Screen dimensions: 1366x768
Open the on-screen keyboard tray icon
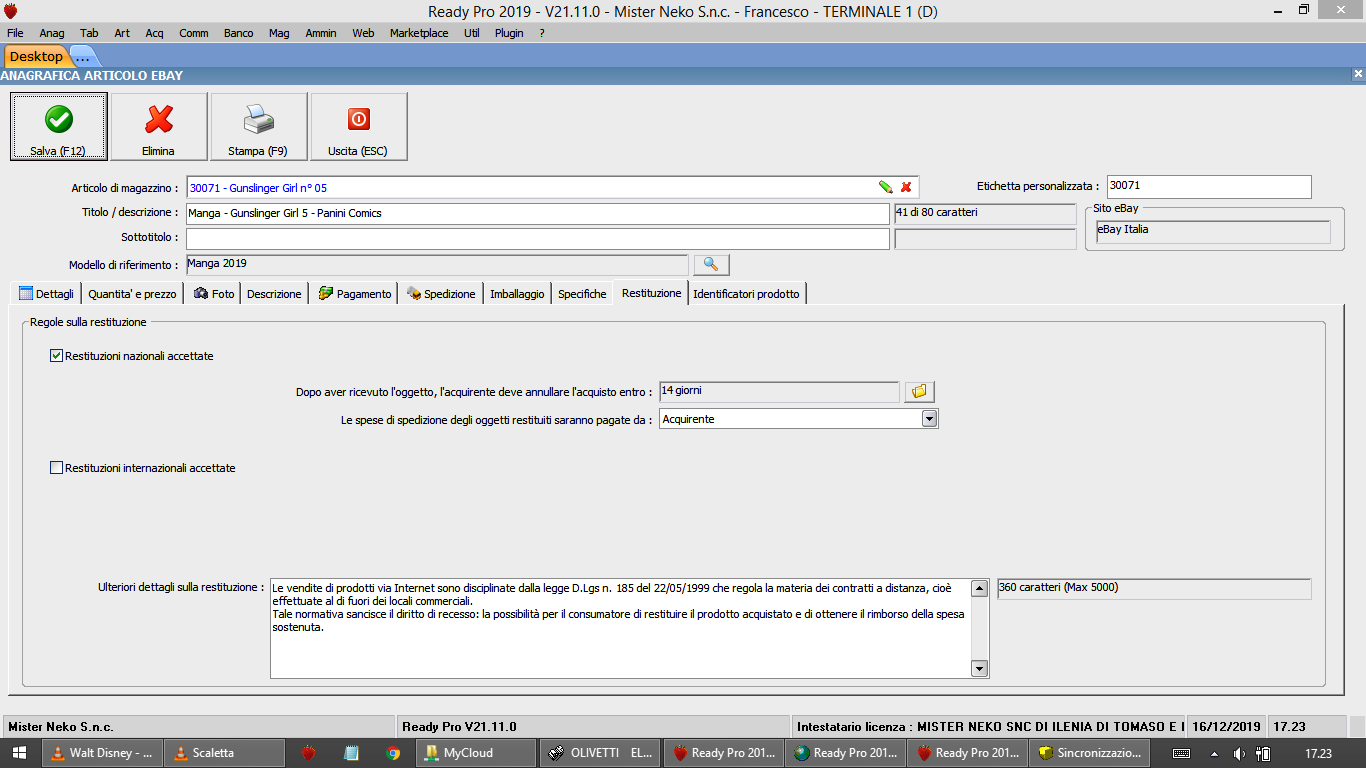pos(1181,754)
